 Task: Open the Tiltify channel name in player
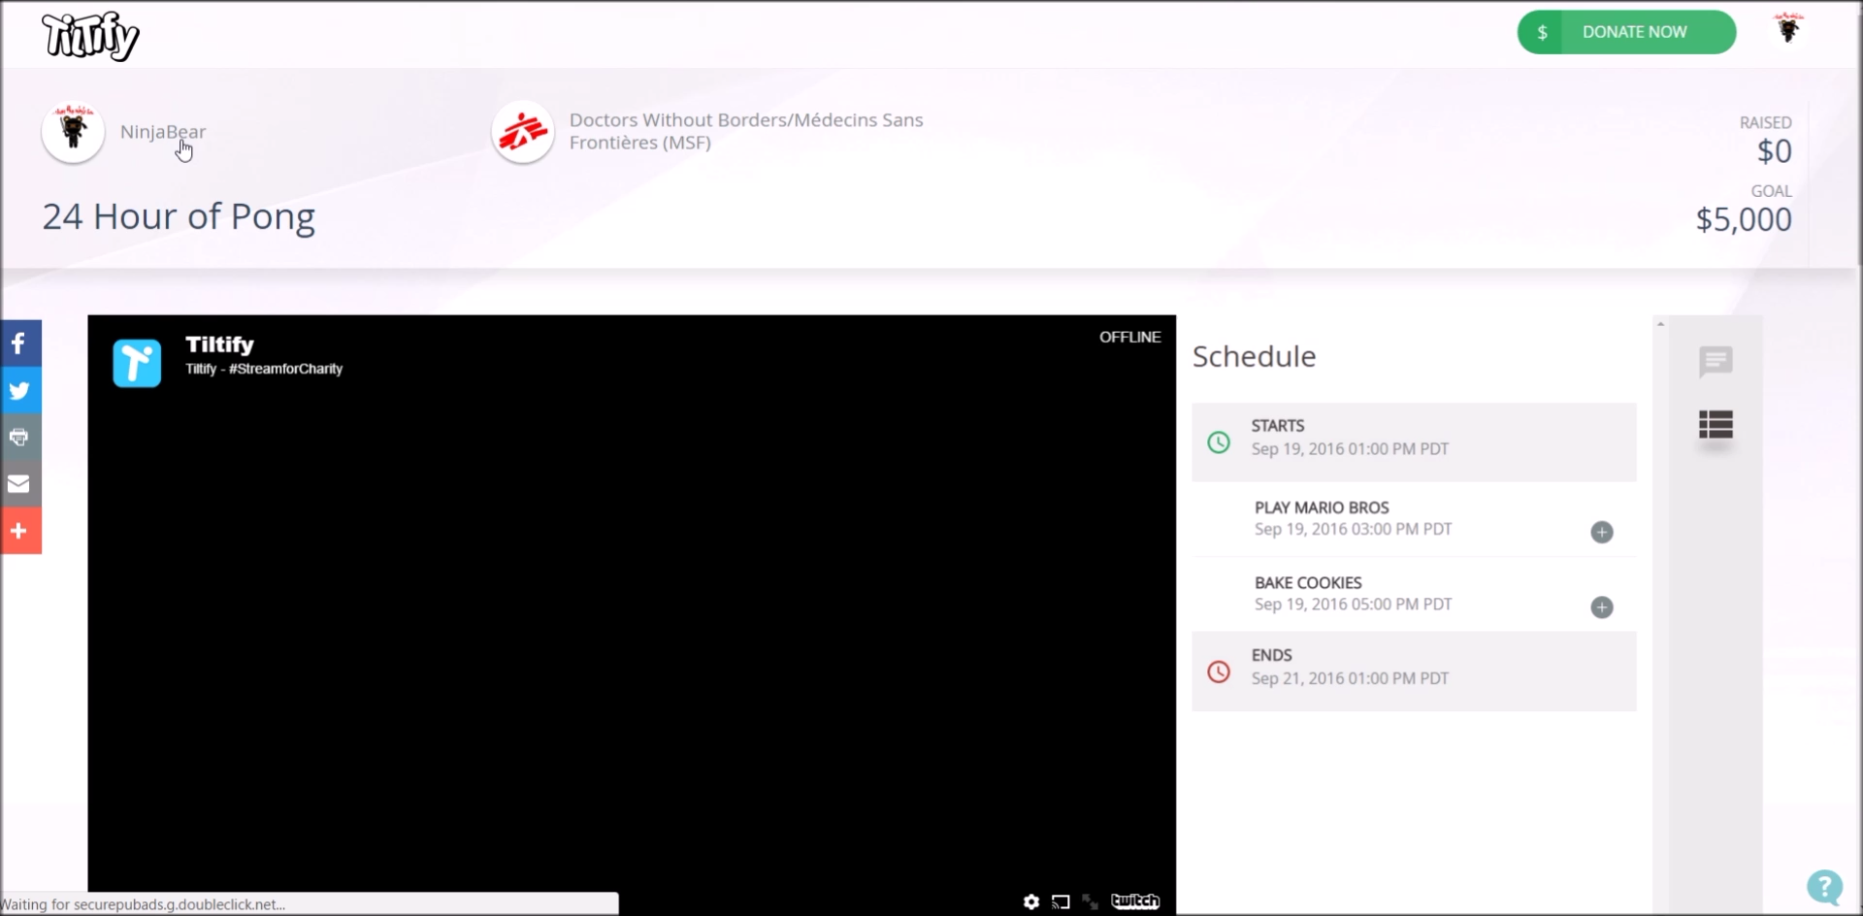click(x=220, y=345)
